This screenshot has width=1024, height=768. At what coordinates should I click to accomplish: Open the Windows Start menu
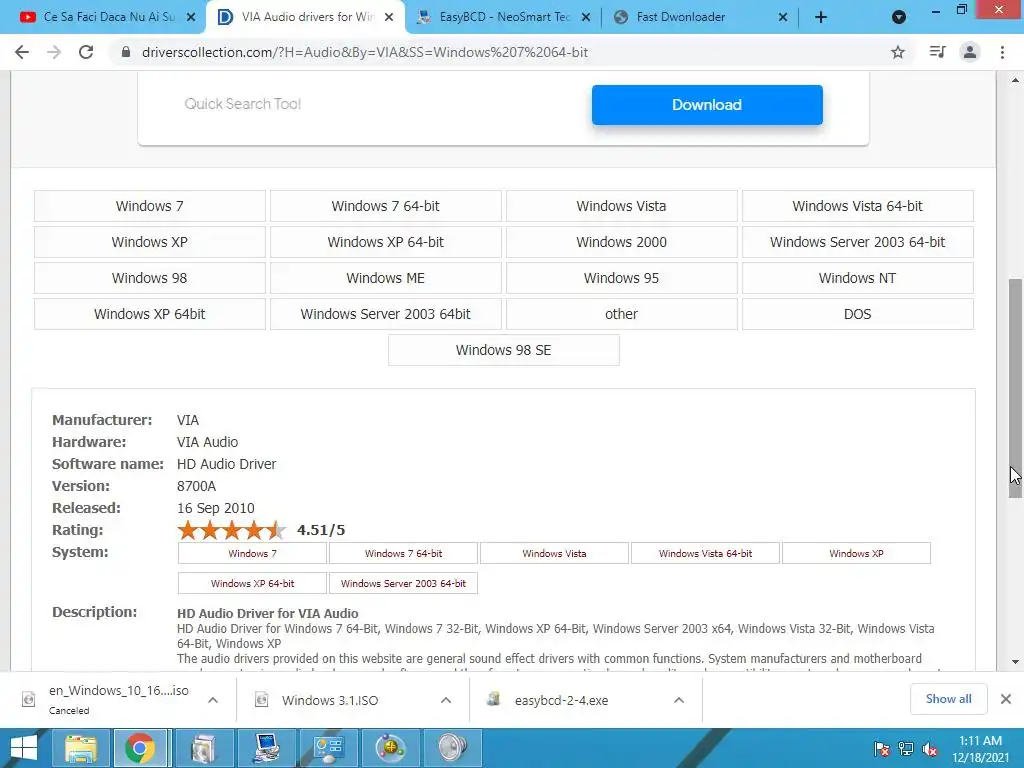[x=24, y=748]
